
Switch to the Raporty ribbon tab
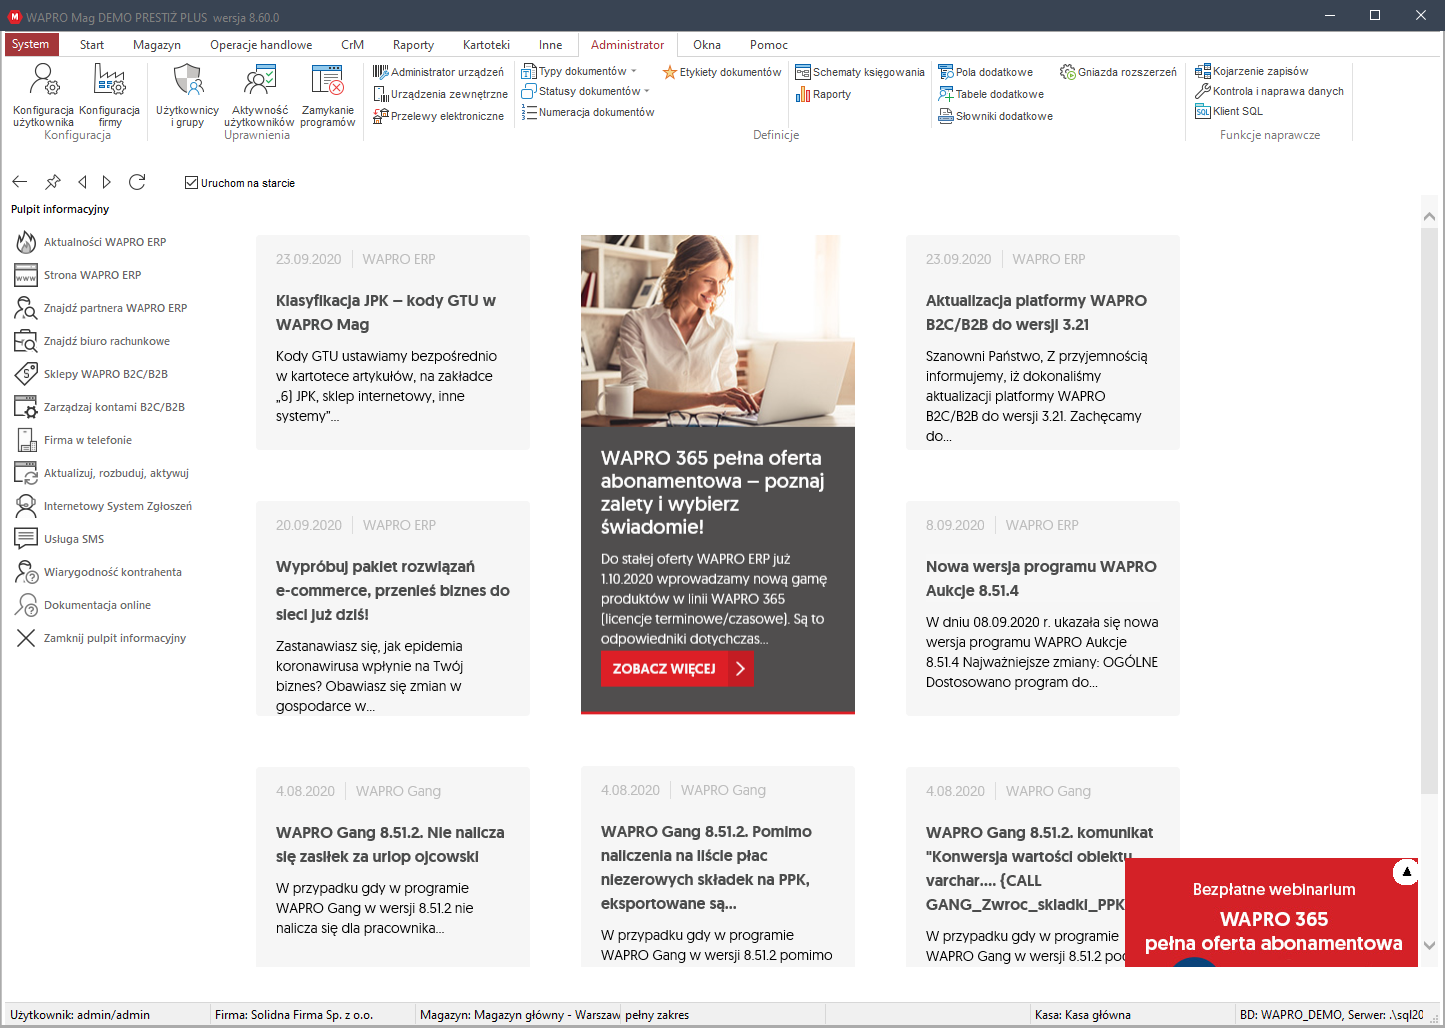click(413, 45)
